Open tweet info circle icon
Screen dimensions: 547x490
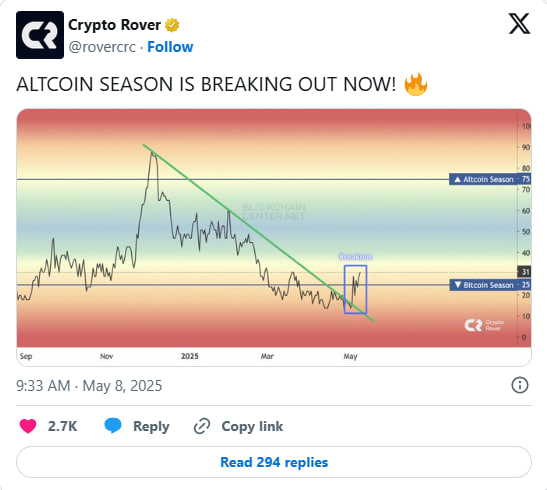click(520, 385)
